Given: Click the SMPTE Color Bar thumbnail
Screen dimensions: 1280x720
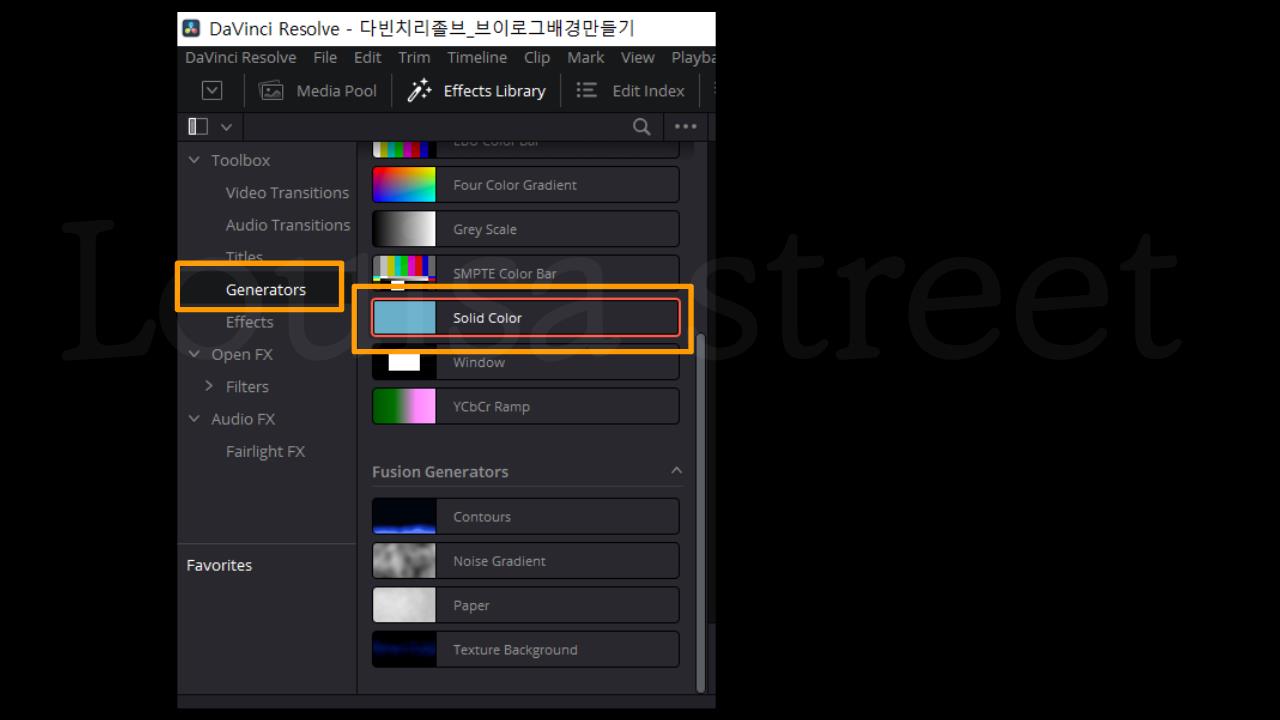Looking at the screenshot, I should tap(404, 273).
